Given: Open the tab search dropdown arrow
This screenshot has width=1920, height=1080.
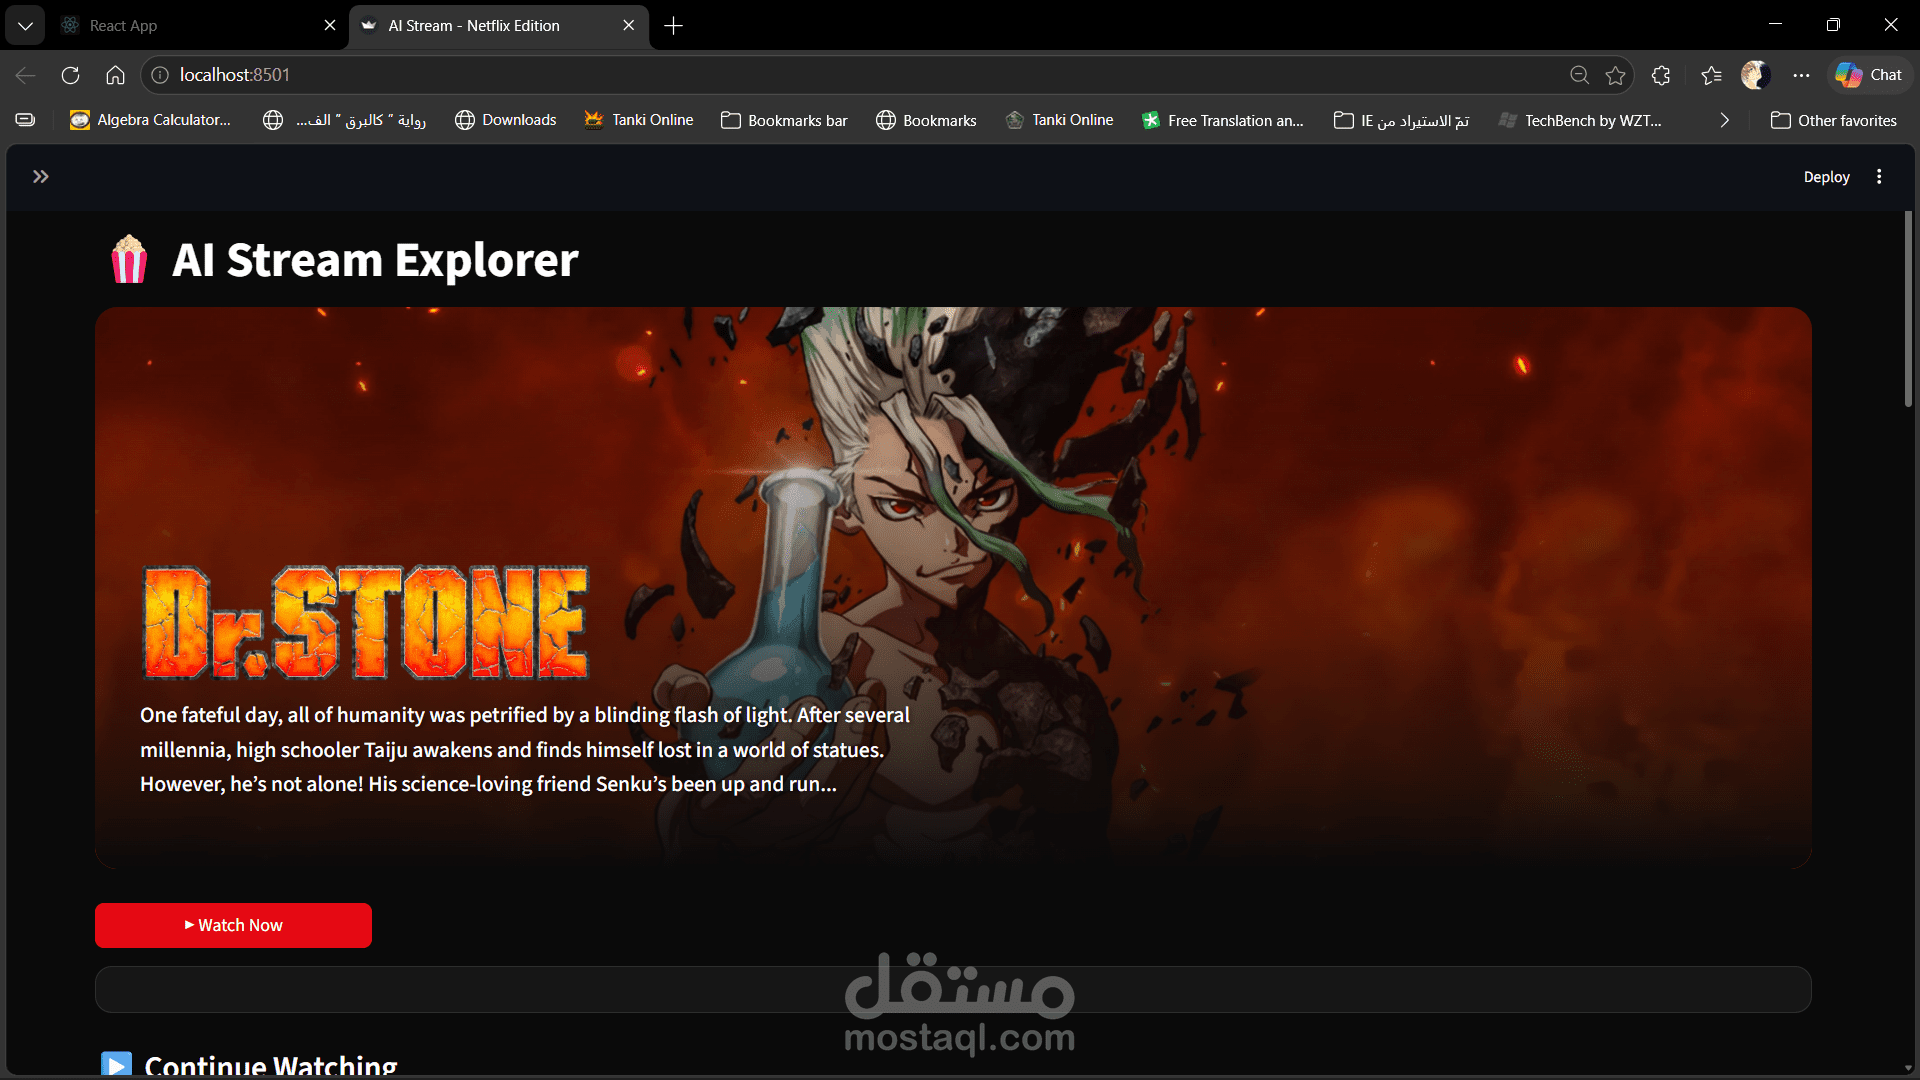Looking at the screenshot, I should point(25,26).
